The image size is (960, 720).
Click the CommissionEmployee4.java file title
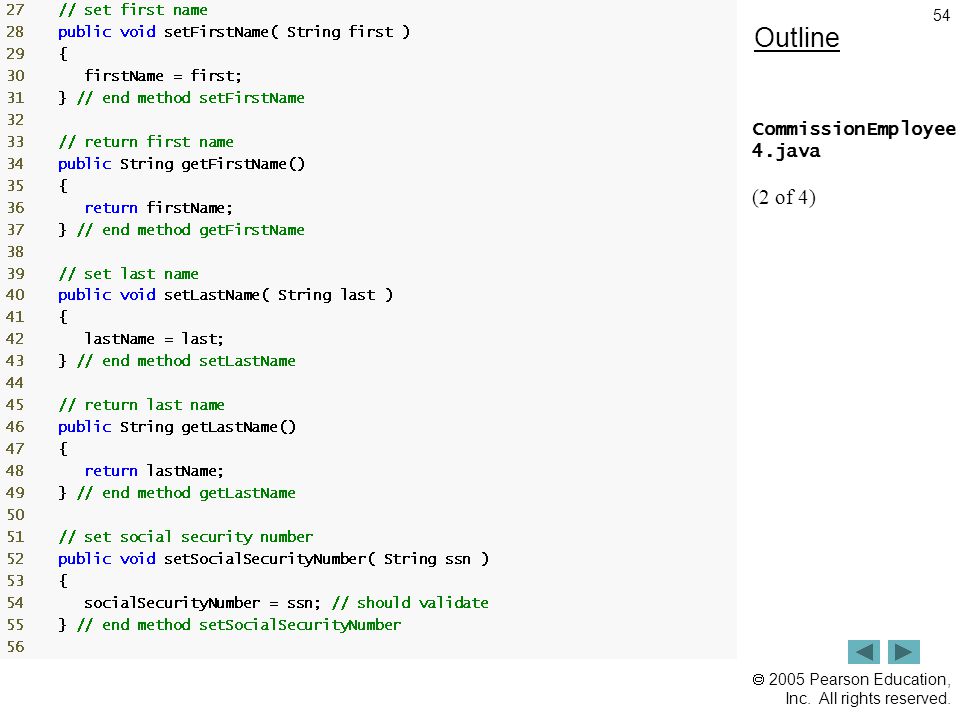click(x=853, y=140)
